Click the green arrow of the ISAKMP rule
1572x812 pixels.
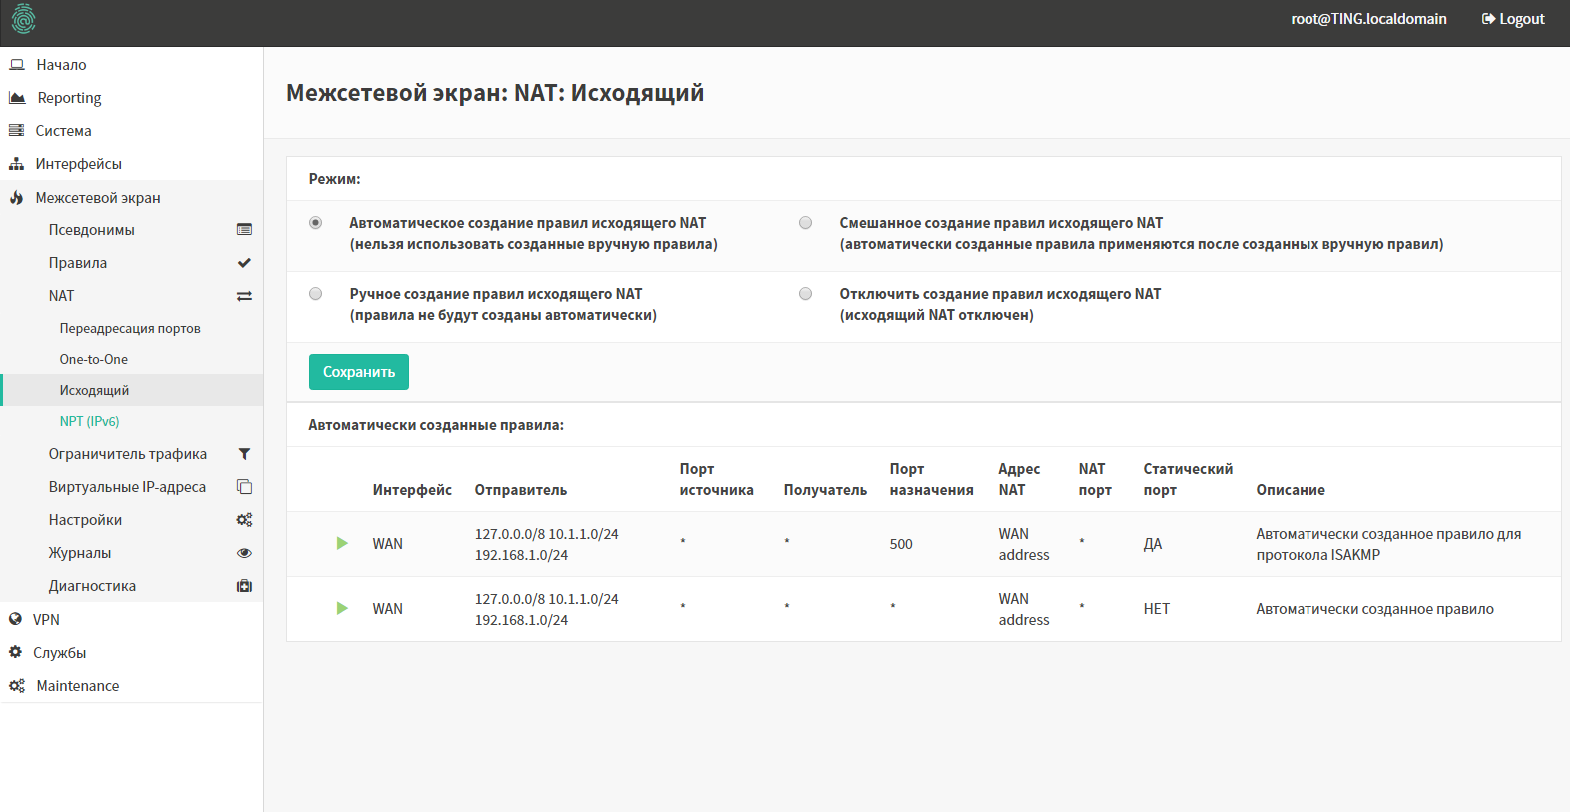[342, 544]
